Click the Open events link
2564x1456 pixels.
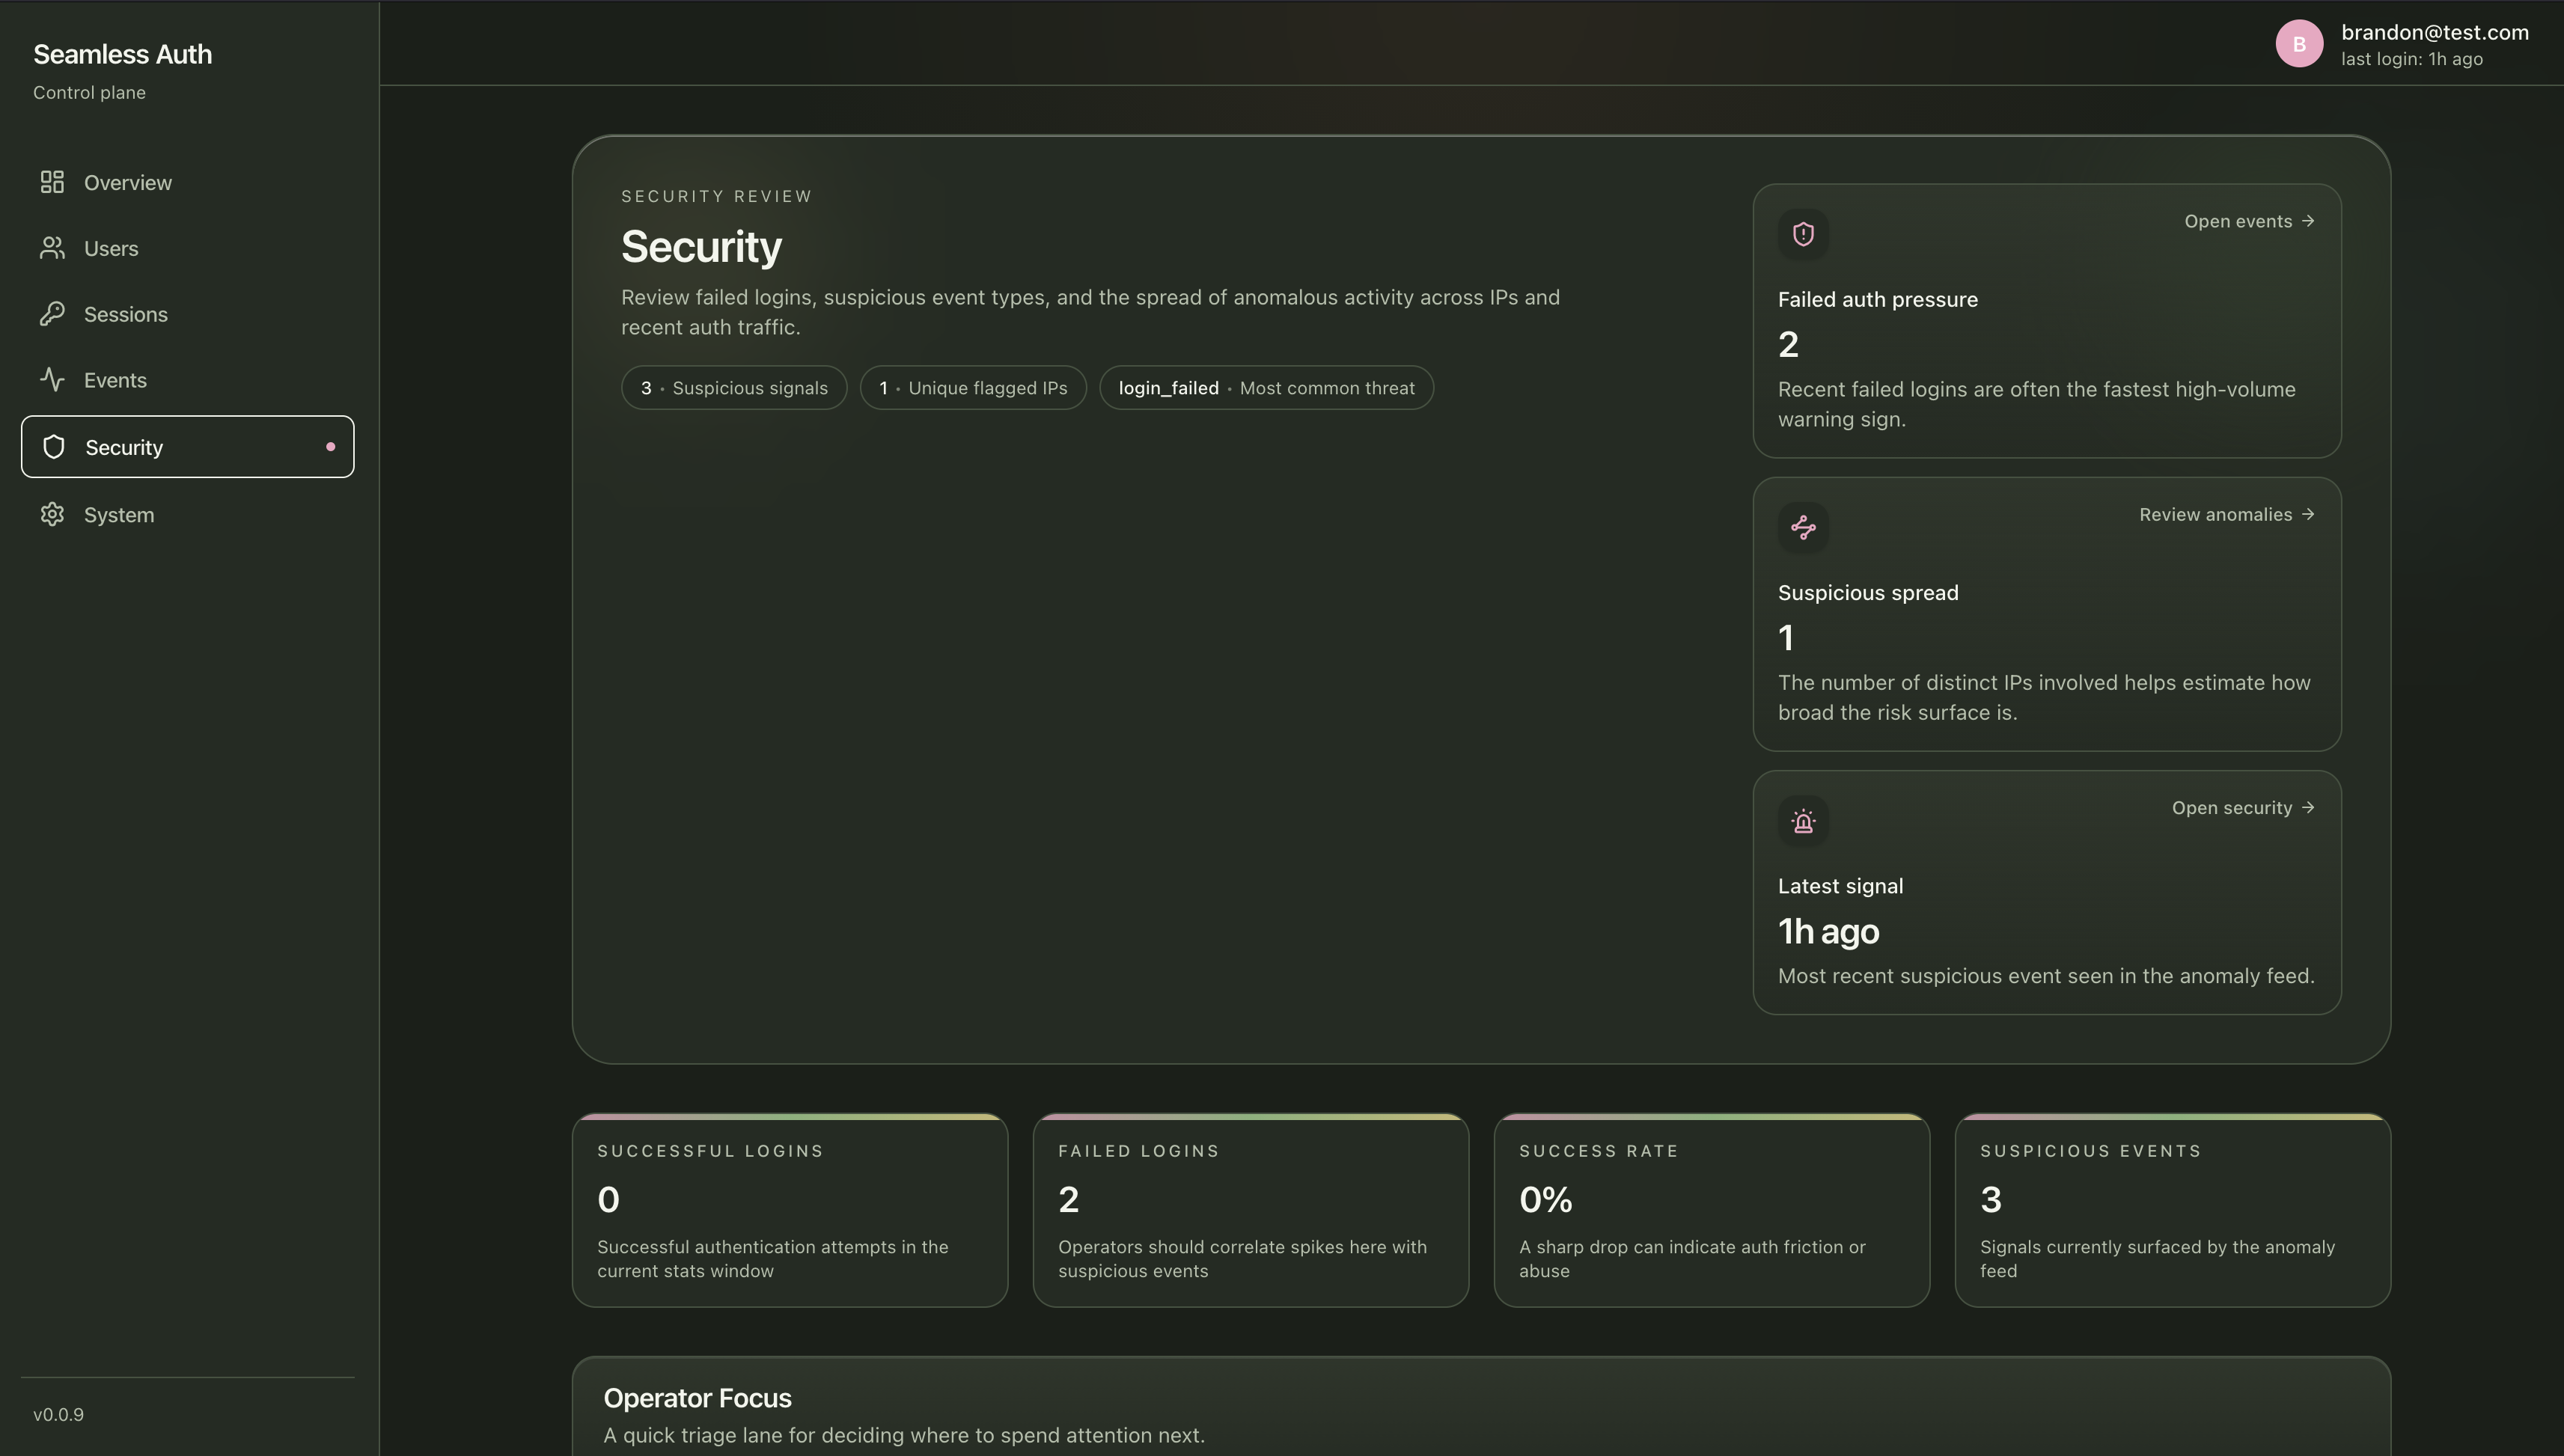2249,221
